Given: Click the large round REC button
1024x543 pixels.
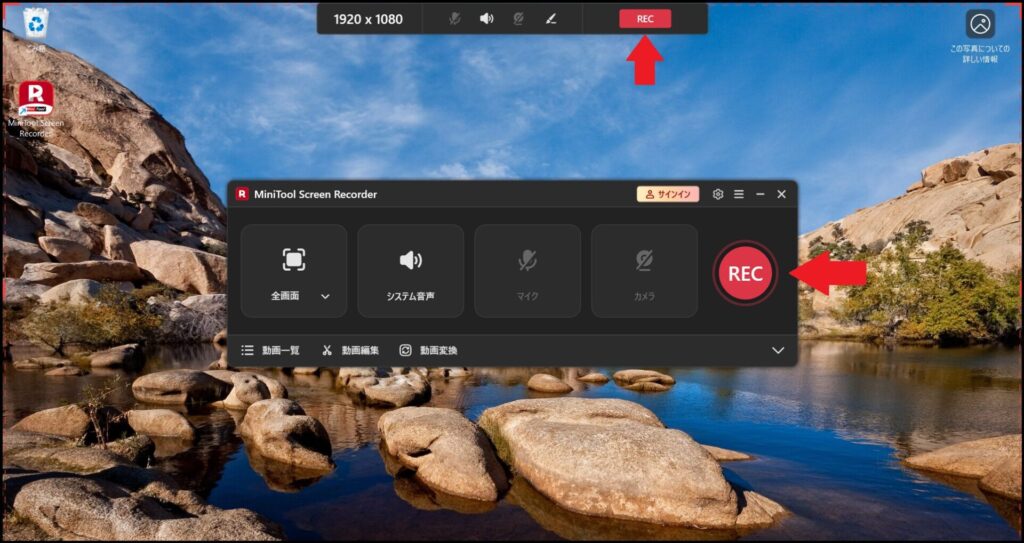Looking at the screenshot, I should pos(745,273).
